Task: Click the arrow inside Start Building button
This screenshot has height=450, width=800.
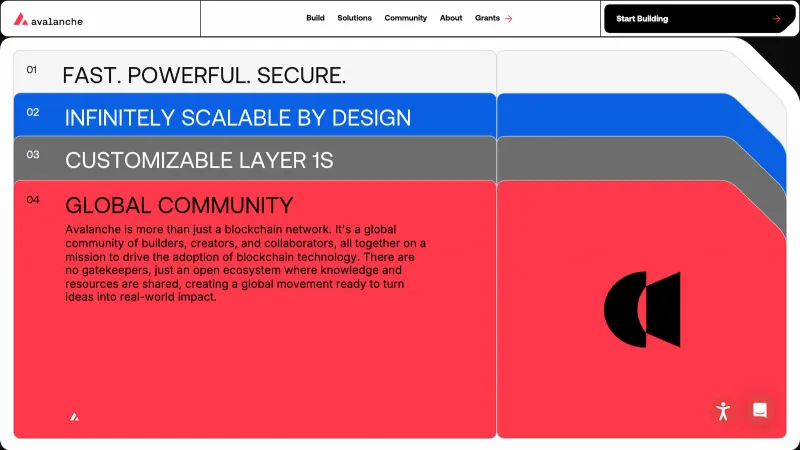Action: click(776, 18)
